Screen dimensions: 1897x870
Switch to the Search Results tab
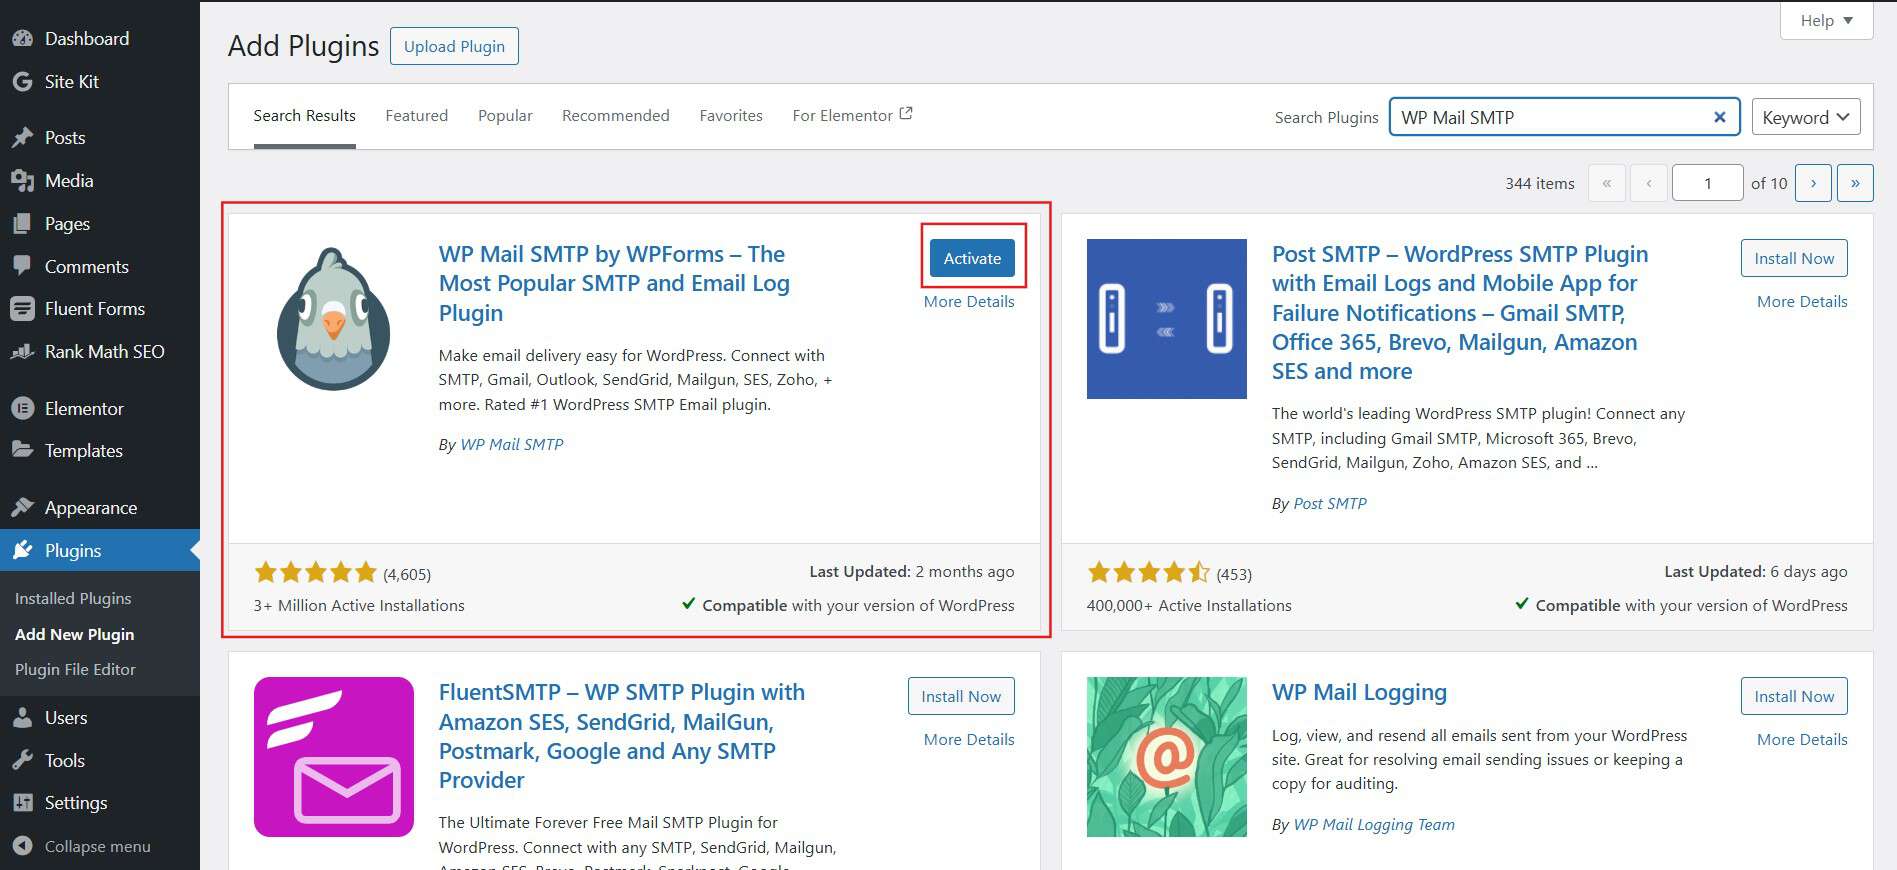point(304,116)
